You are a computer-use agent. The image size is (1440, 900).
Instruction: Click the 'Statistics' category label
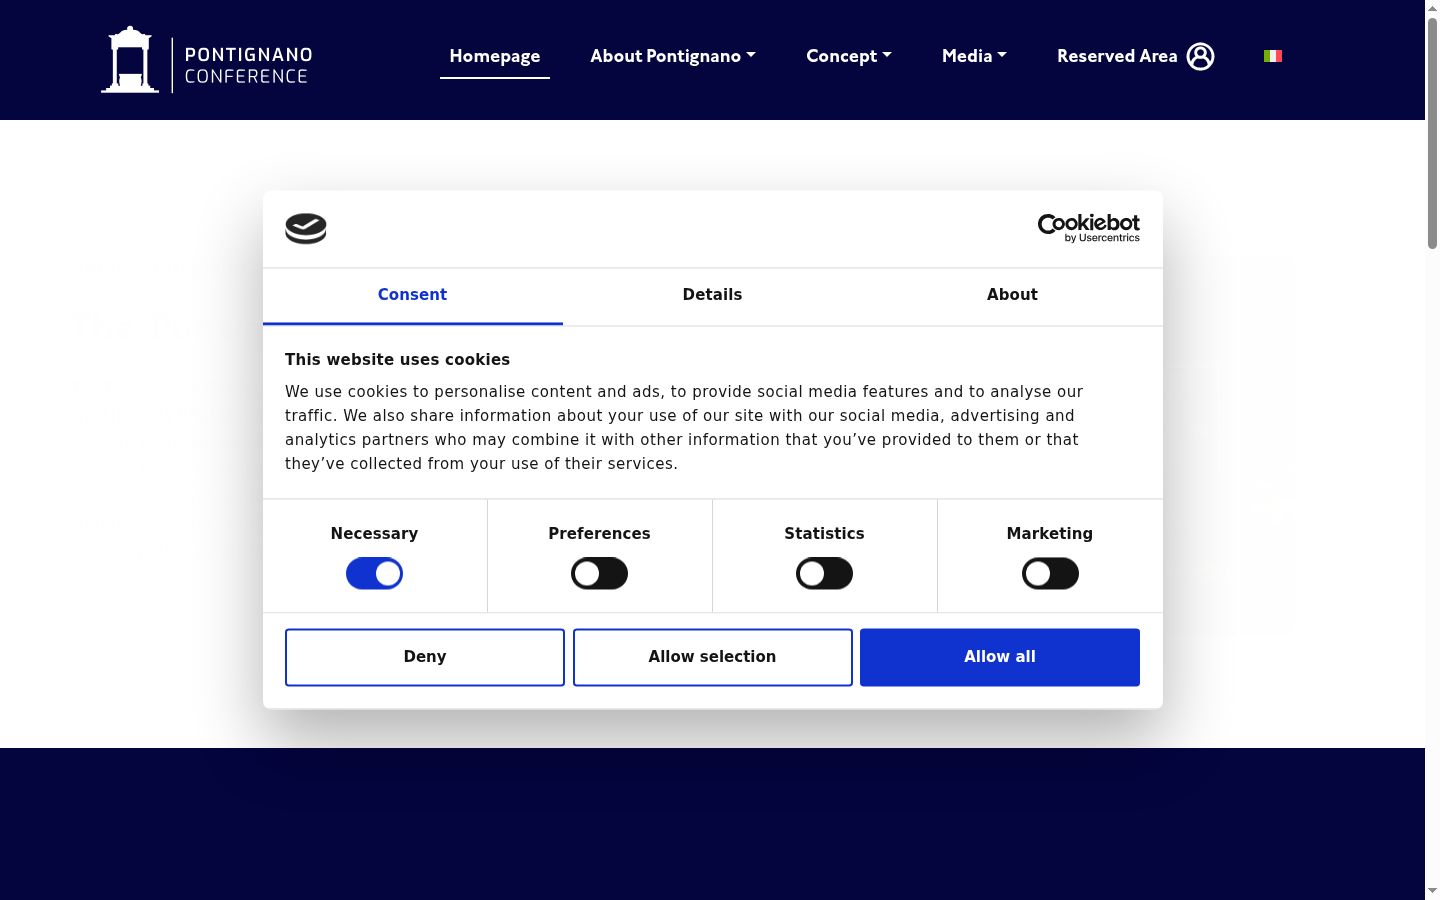point(824,534)
